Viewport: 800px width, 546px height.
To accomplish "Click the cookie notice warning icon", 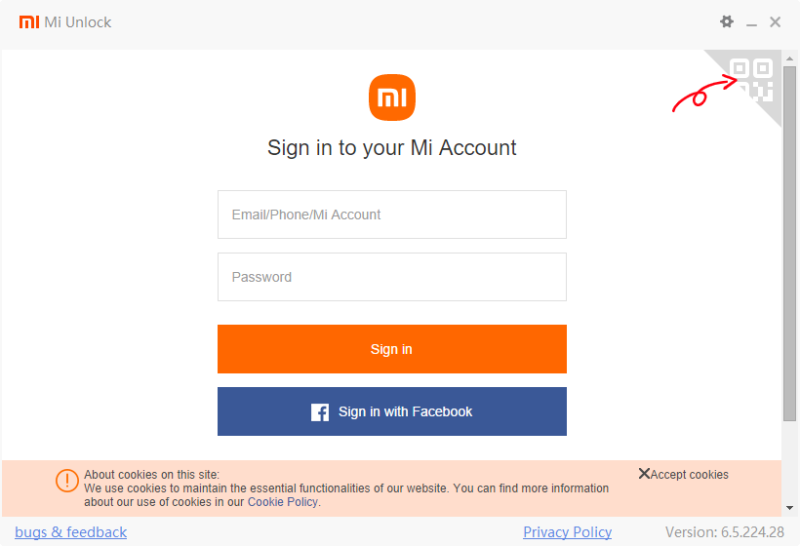I will pos(67,481).
